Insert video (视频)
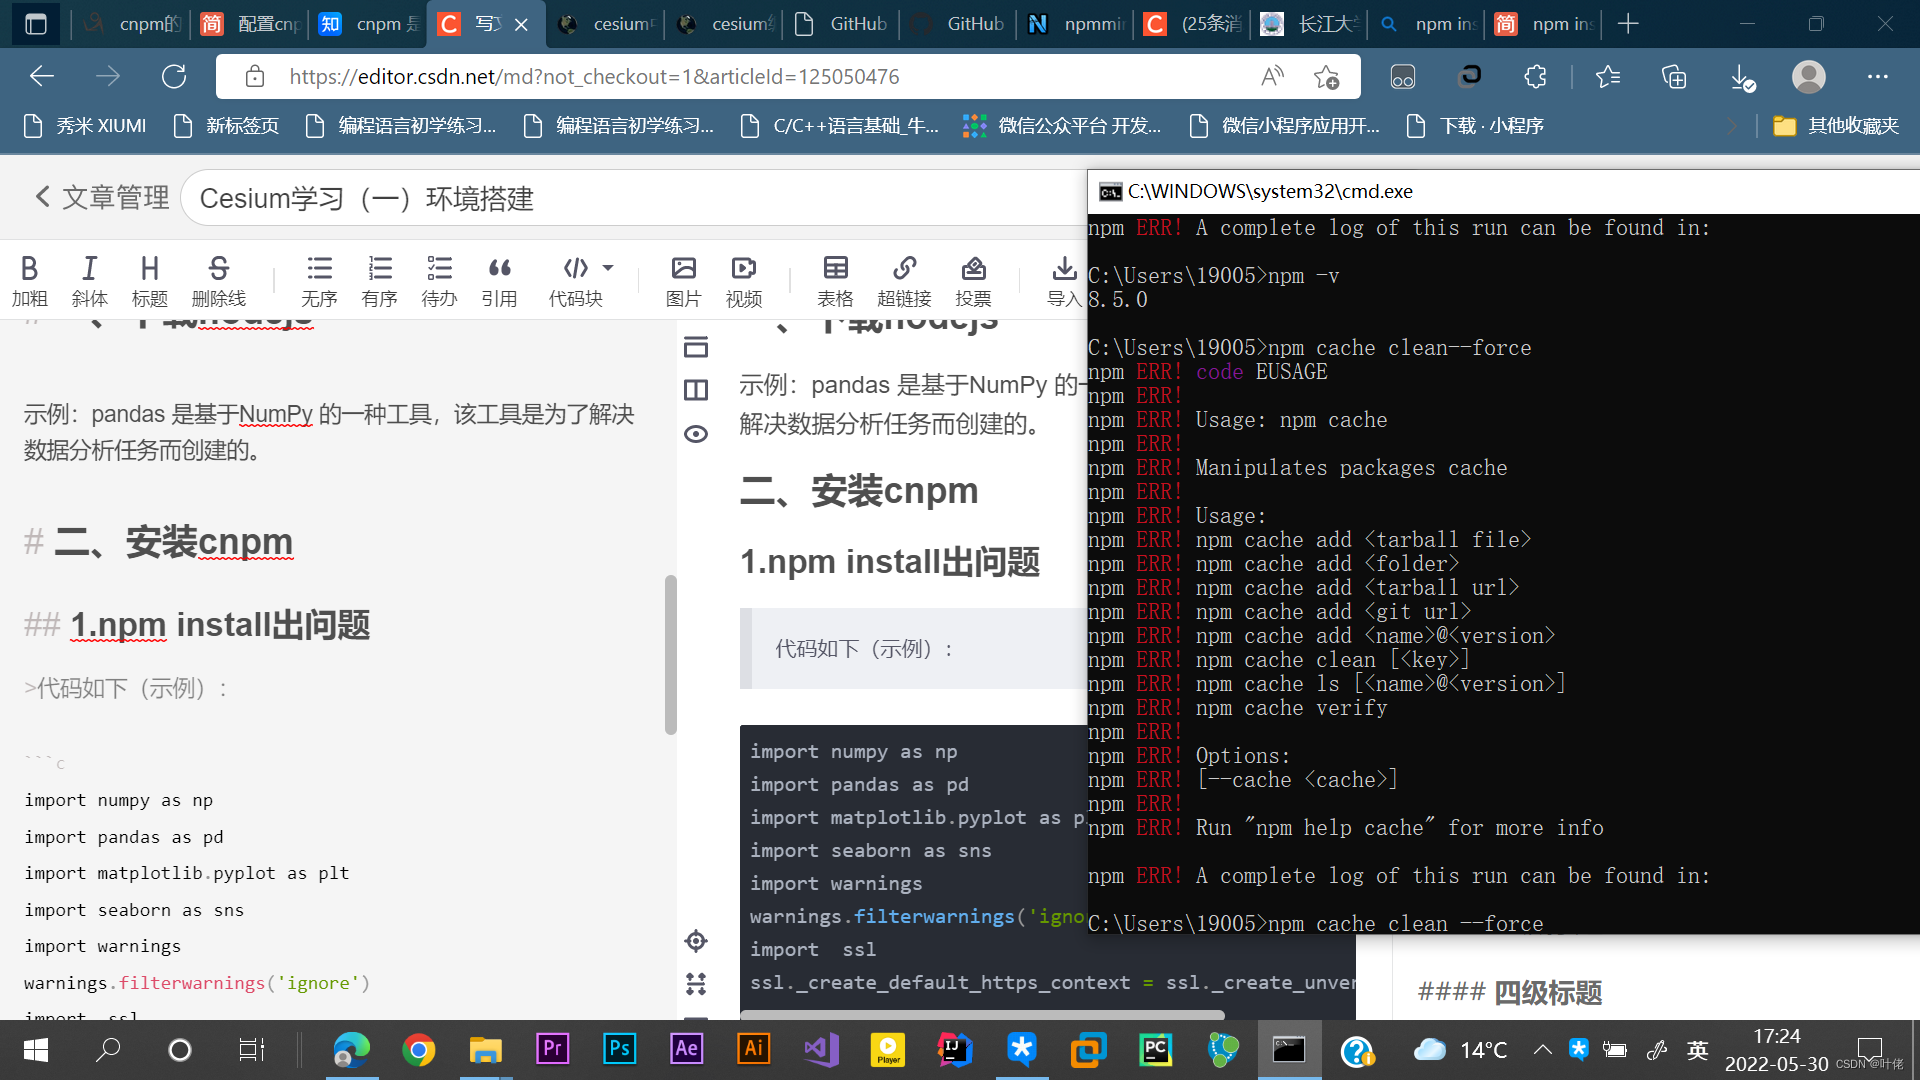Image resolution: width=1920 pixels, height=1080 pixels. pyautogui.click(x=744, y=280)
